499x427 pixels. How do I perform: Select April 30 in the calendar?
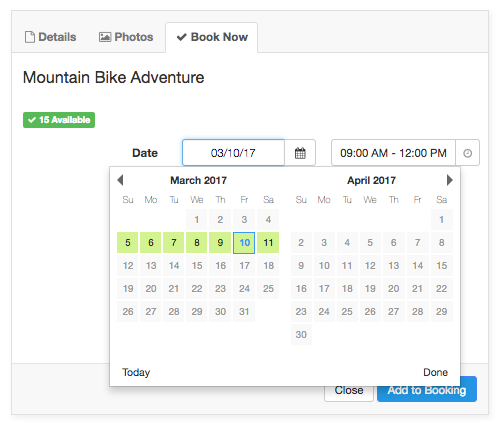[301, 334]
